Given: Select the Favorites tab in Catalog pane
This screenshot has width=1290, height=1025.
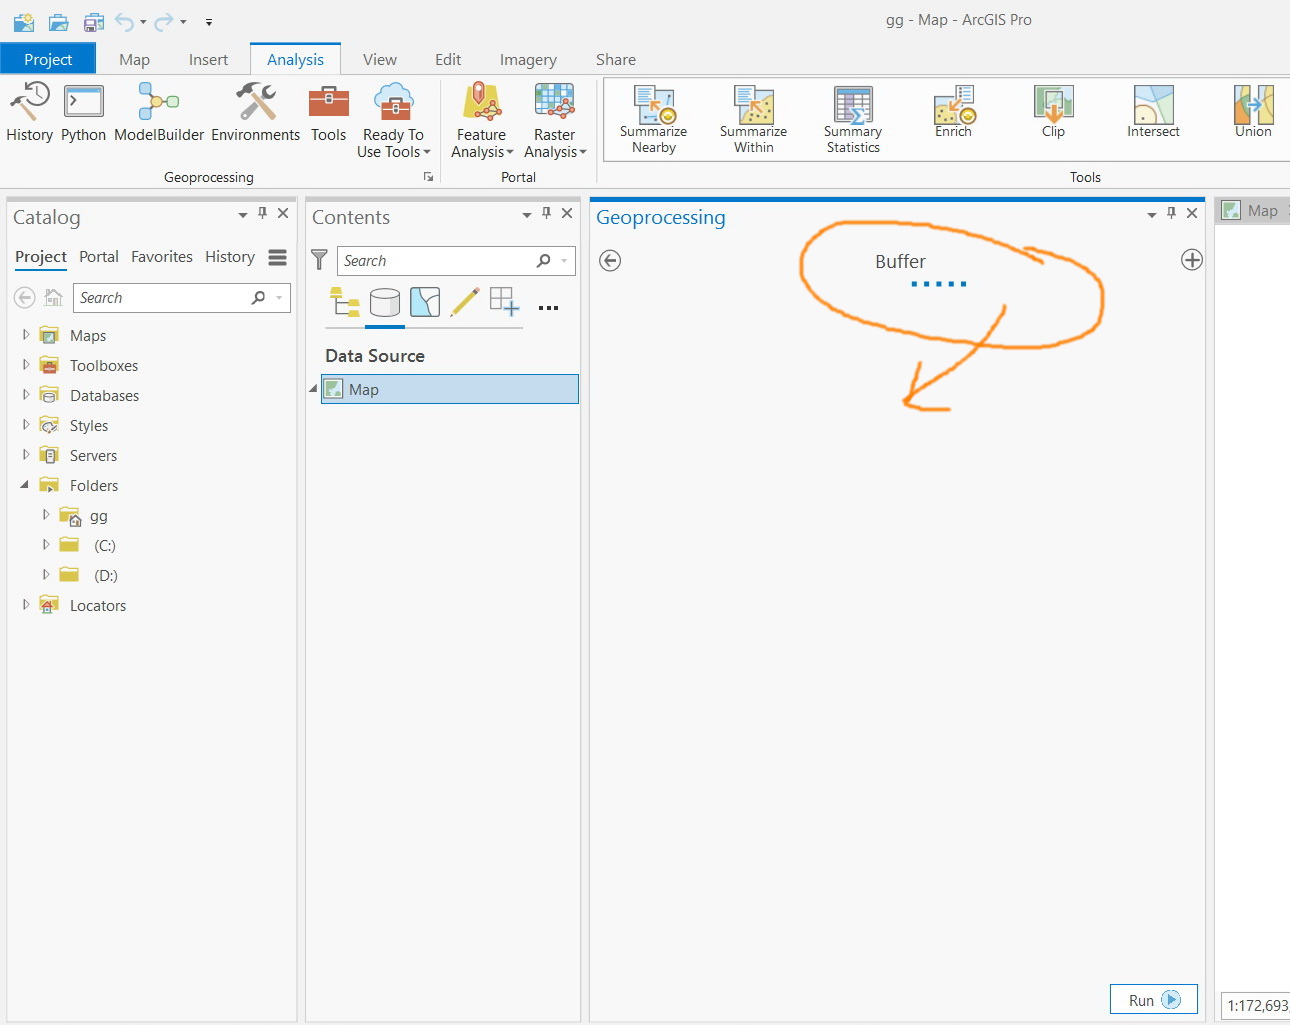Looking at the screenshot, I should coord(162,257).
